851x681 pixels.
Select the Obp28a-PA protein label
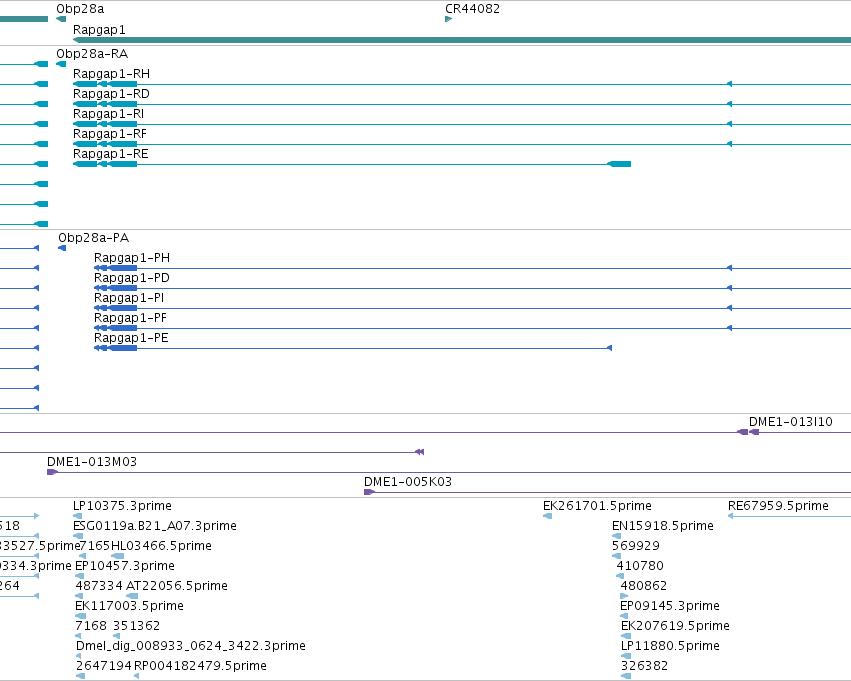click(x=93, y=238)
